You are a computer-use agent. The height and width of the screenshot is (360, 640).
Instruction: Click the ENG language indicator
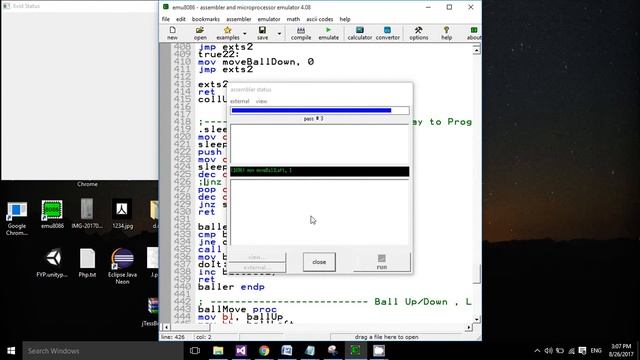click(596, 351)
